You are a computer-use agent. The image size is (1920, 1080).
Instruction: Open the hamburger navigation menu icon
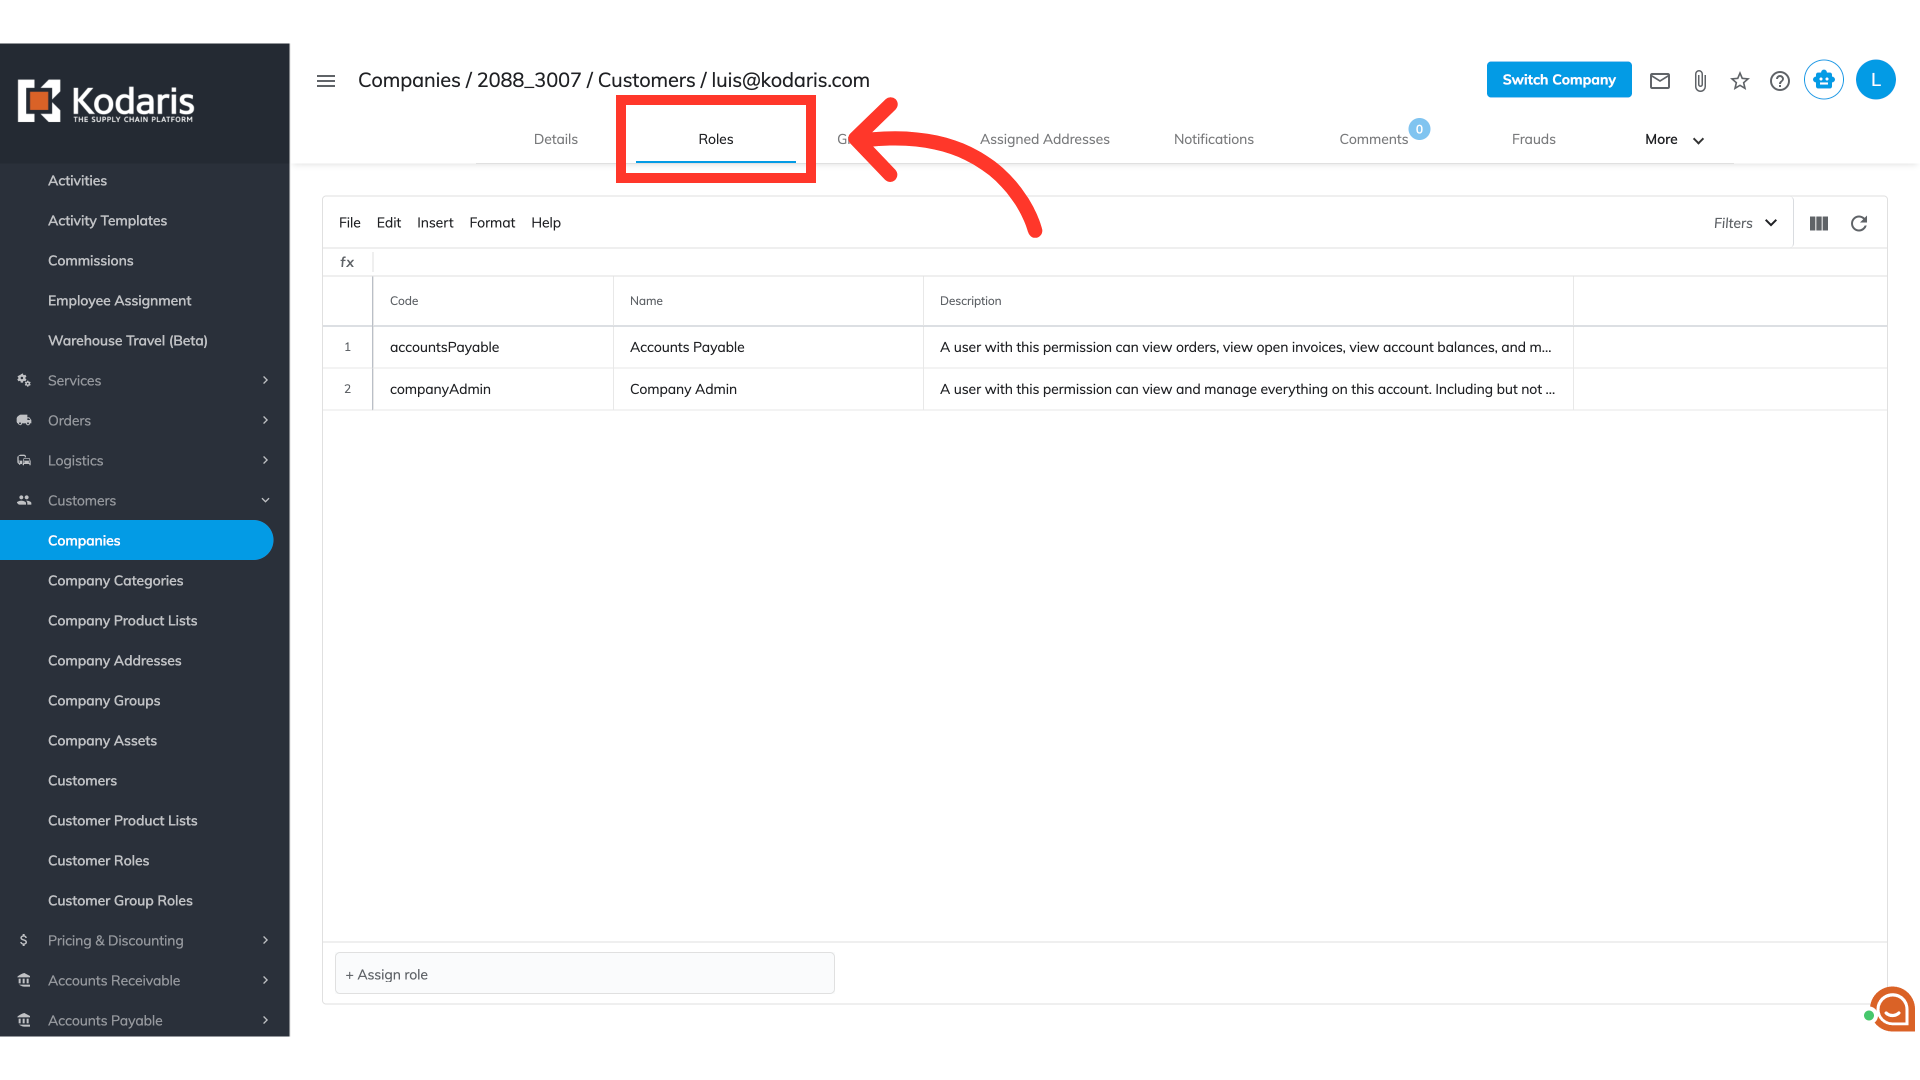coord(326,81)
